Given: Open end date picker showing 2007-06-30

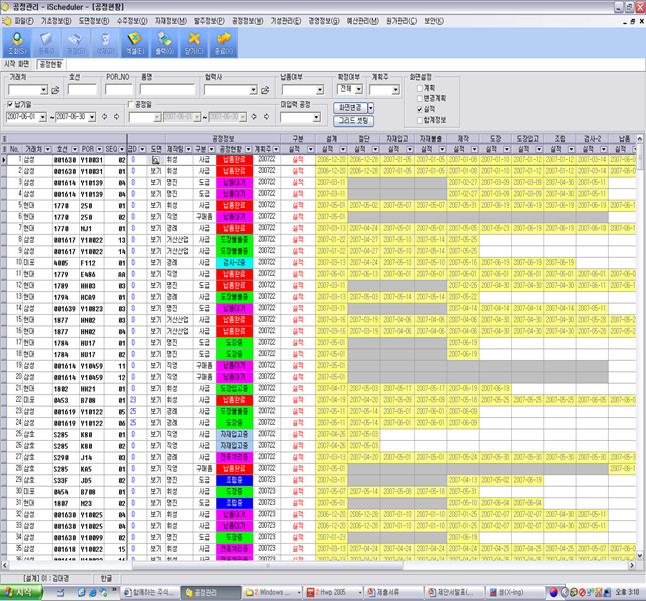Looking at the screenshot, I should pos(92,117).
